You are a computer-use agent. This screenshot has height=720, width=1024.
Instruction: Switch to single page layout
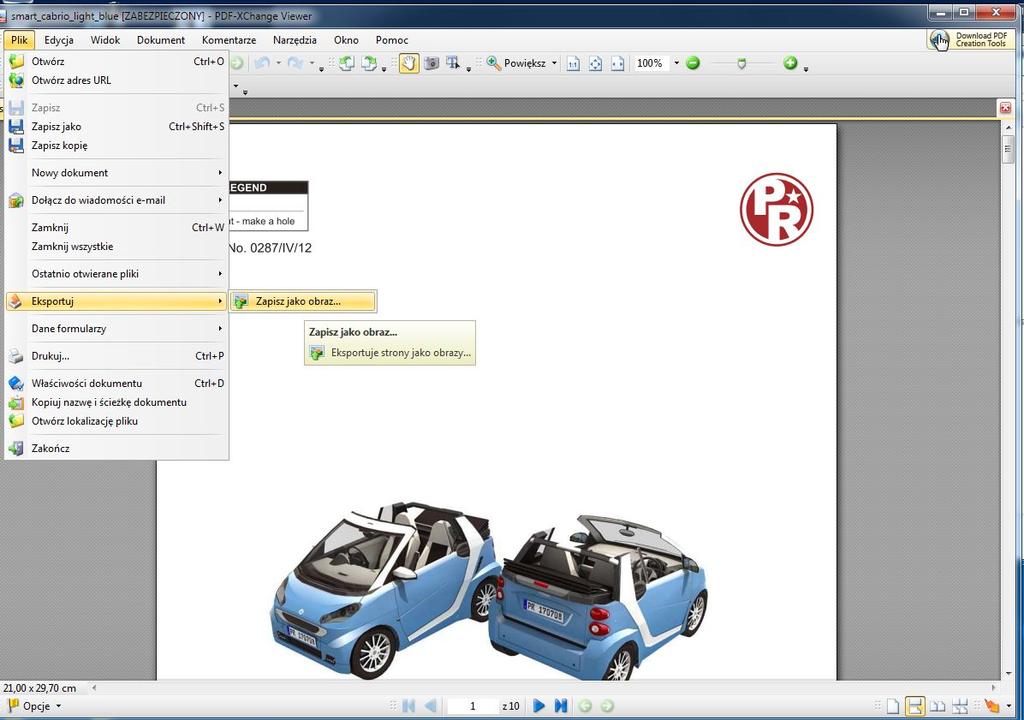tap(893, 706)
